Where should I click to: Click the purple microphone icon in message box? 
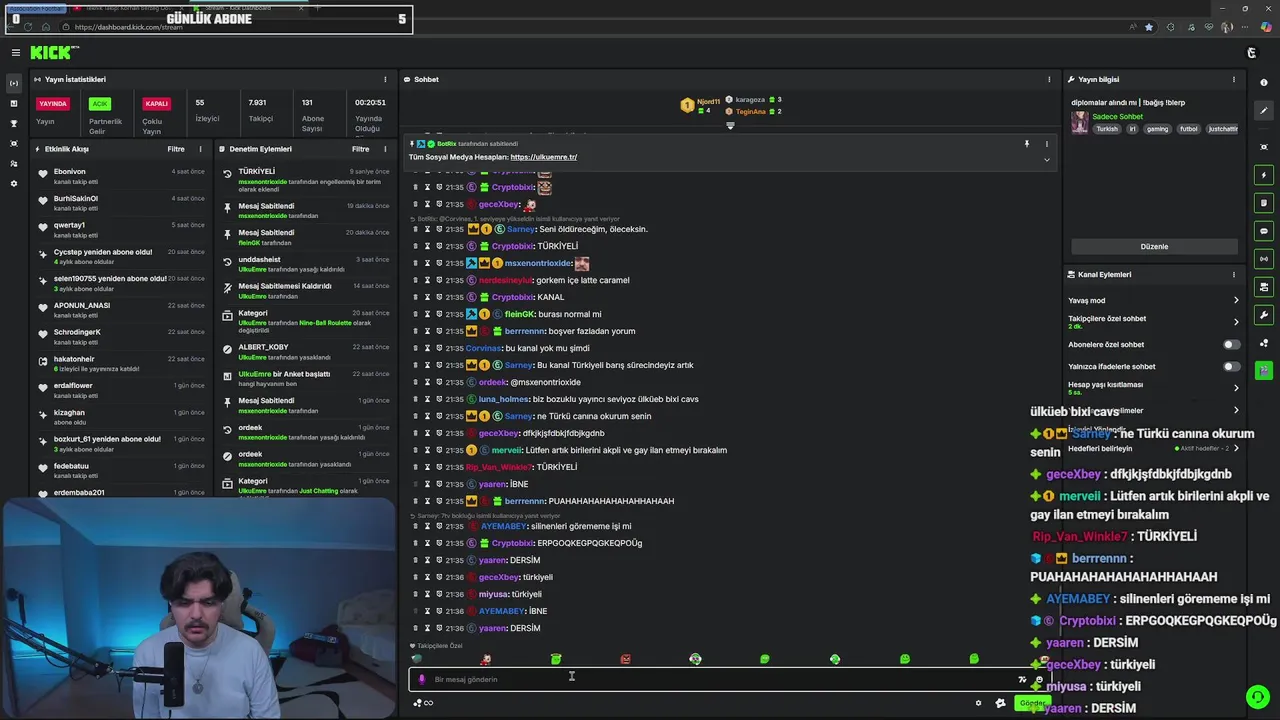click(x=421, y=679)
